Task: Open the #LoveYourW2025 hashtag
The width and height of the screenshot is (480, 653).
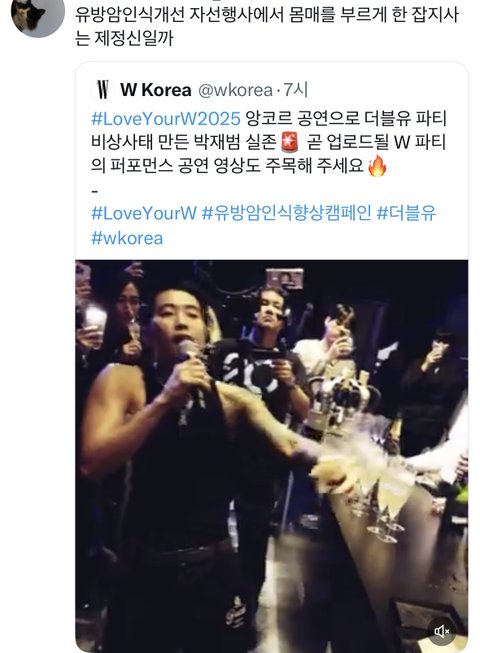Action: [x=166, y=119]
